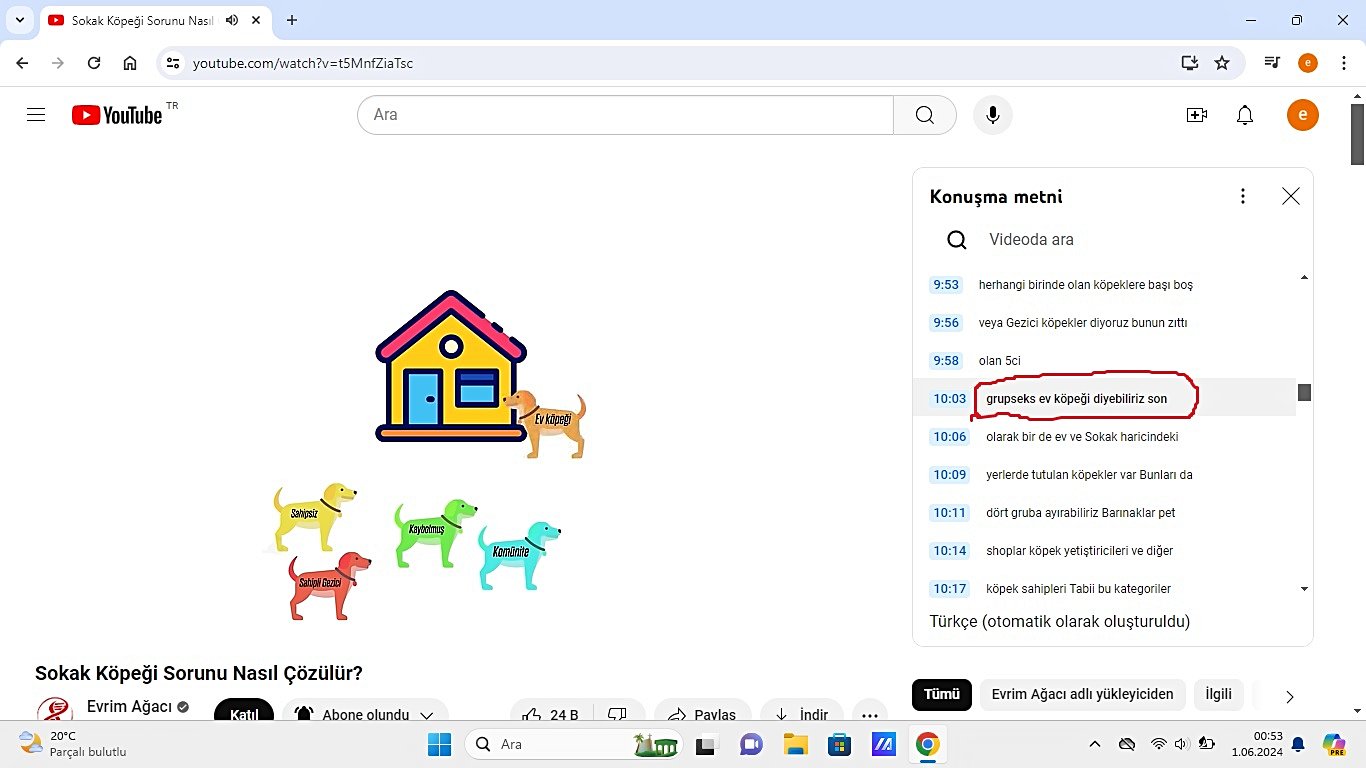
Task: Select the Tümü filter chip
Action: [x=941, y=694]
